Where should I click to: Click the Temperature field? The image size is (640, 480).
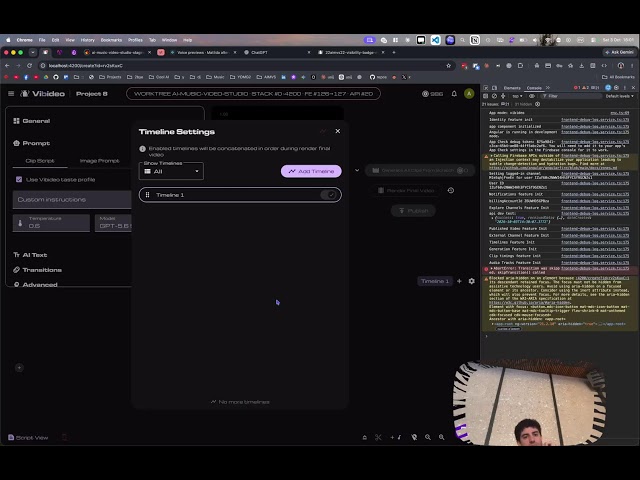(51, 223)
